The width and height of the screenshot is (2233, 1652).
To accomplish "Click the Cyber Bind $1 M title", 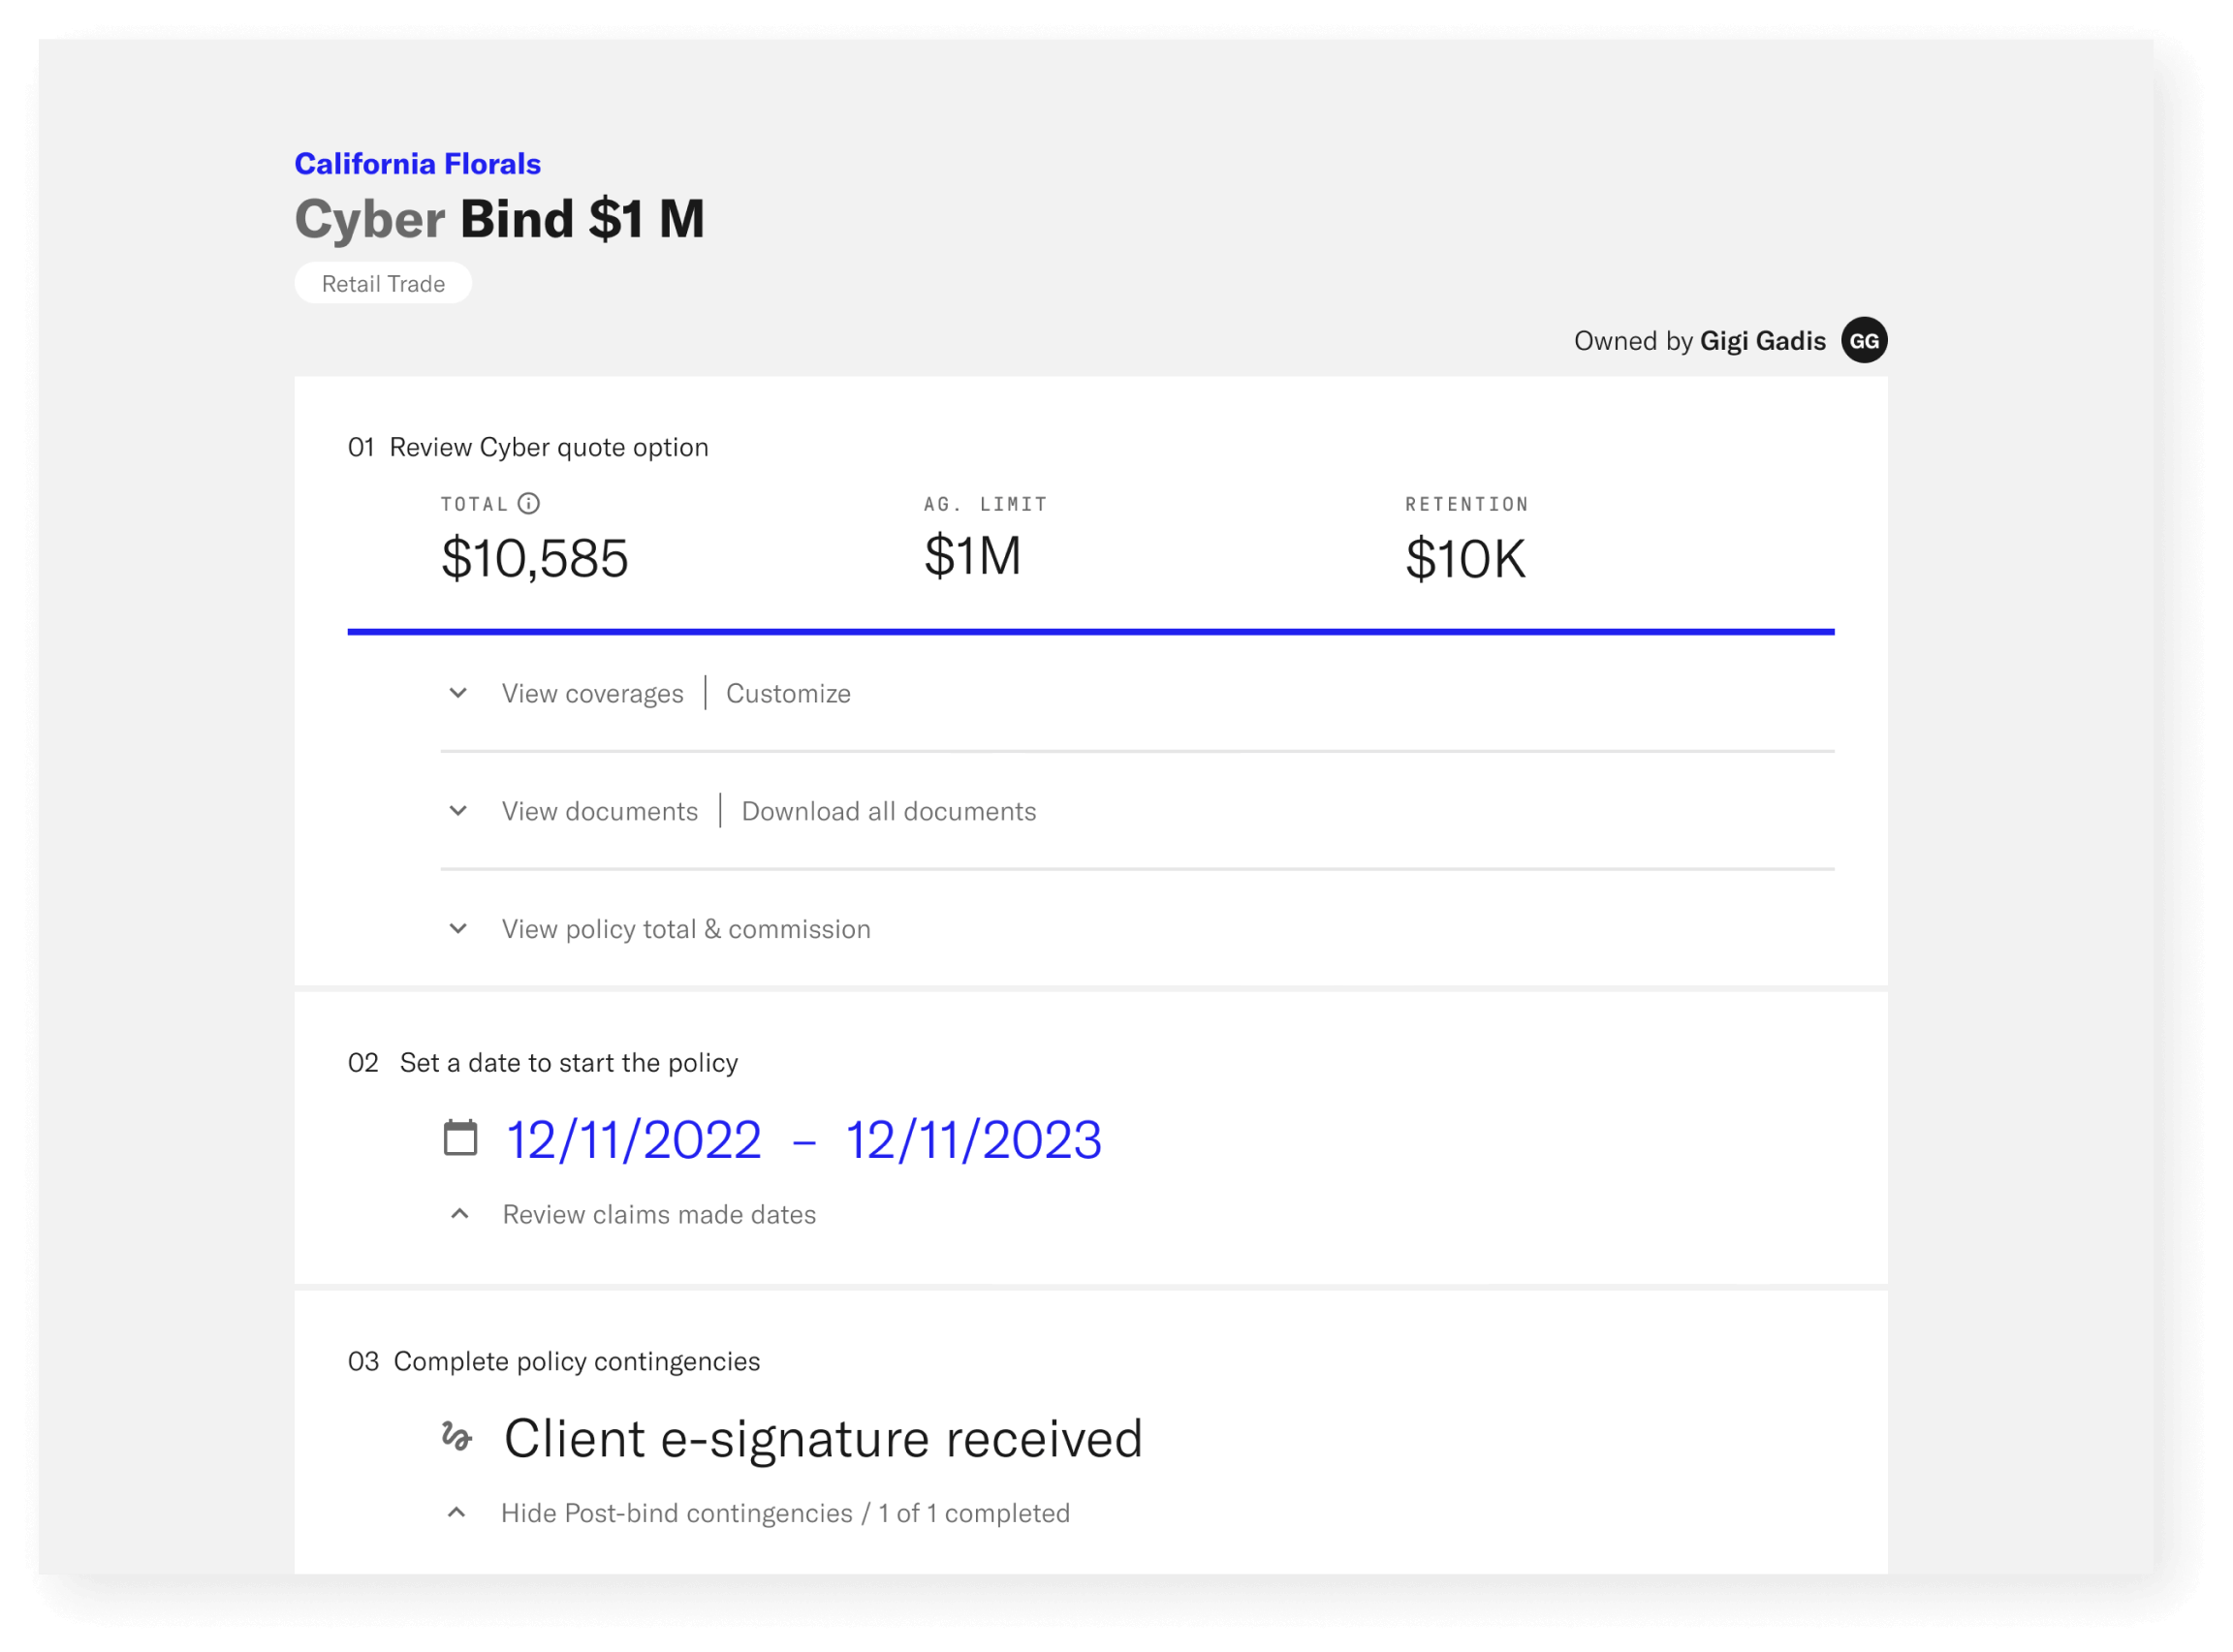I will 499,220.
